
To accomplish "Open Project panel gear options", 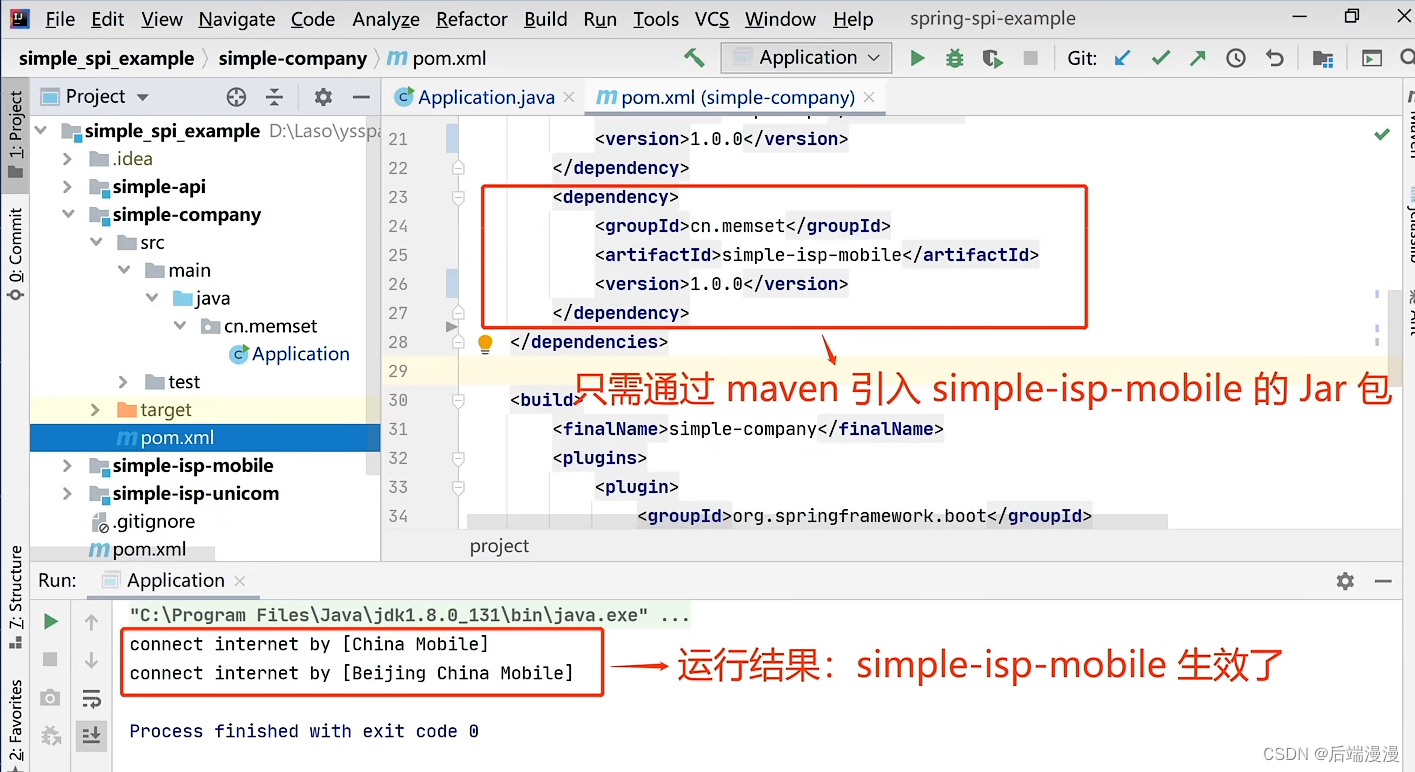I will click(323, 97).
